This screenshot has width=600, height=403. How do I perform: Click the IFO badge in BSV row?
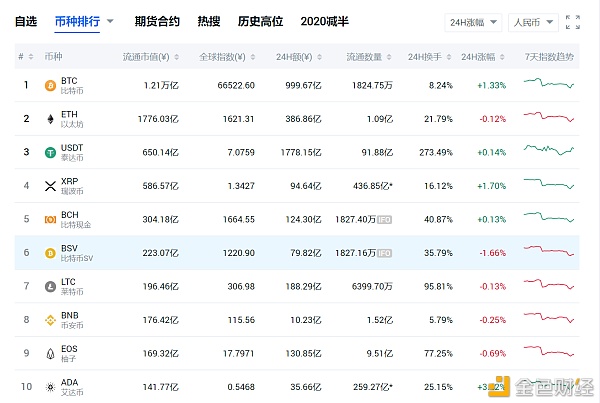coord(384,253)
